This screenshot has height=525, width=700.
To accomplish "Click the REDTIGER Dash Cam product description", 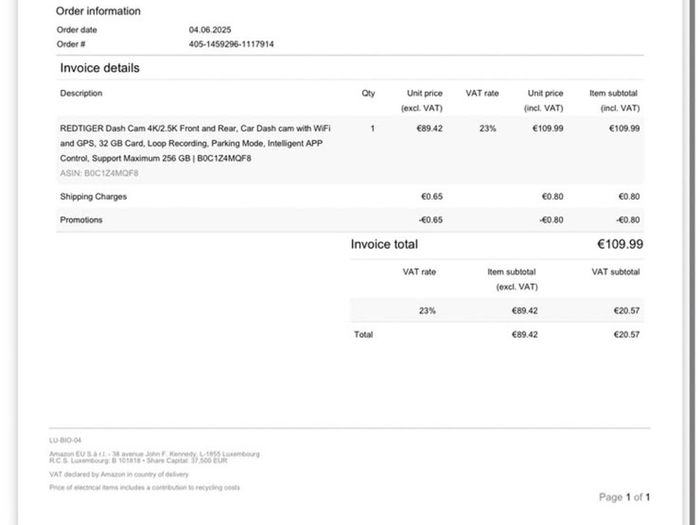I will click(x=195, y=143).
